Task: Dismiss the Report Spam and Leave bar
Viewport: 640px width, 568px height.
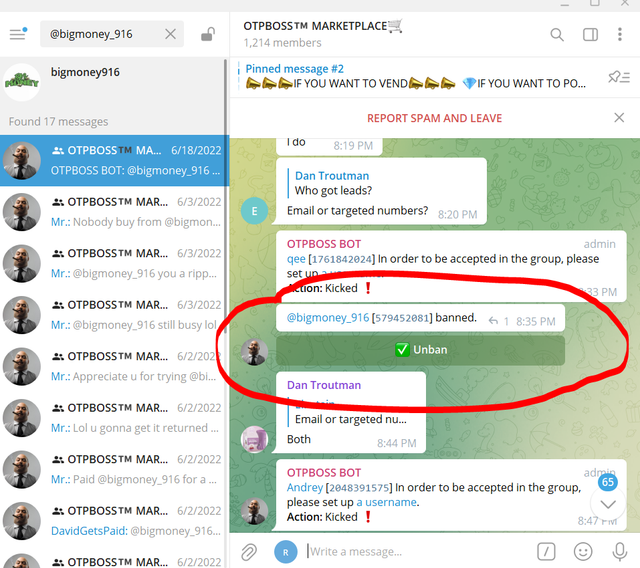Action: [x=619, y=118]
